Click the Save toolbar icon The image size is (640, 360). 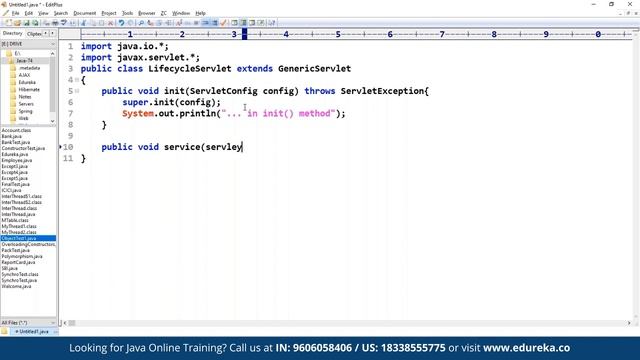tap(26, 23)
